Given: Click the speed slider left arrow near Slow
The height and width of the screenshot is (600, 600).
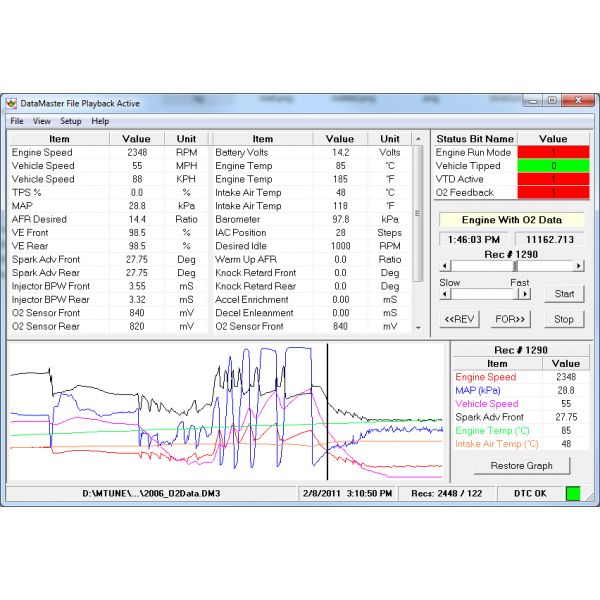Looking at the screenshot, I should [x=444, y=294].
